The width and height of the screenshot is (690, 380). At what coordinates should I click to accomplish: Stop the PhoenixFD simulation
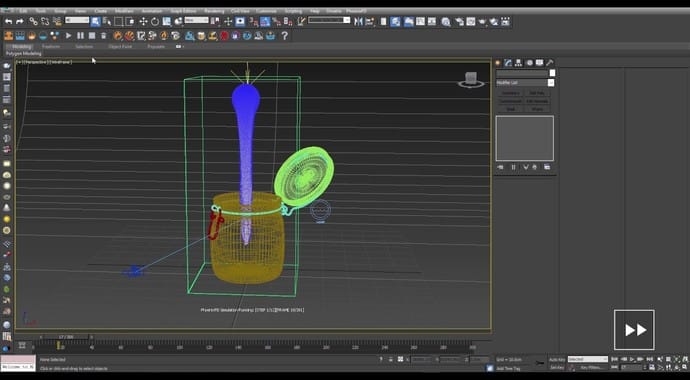[92, 36]
